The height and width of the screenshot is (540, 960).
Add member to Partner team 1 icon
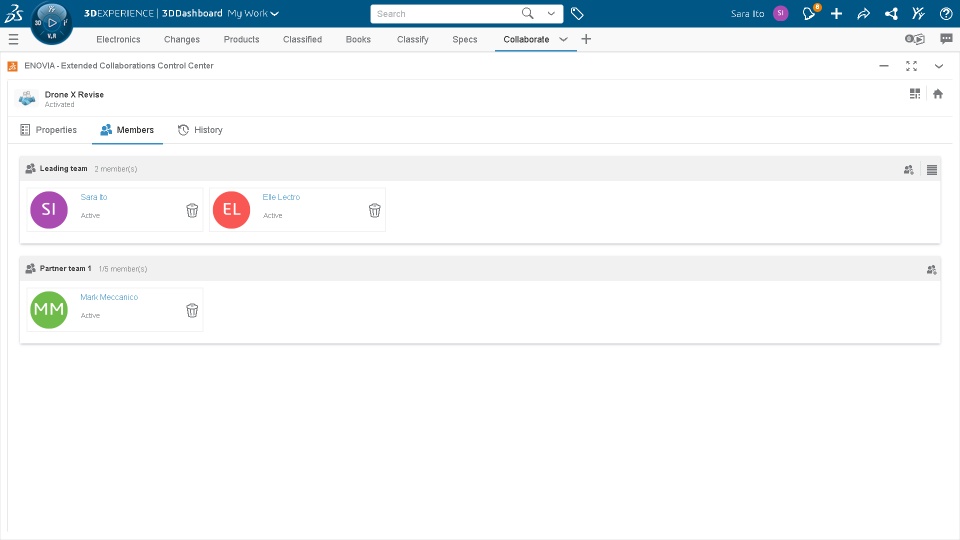(931, 269)
